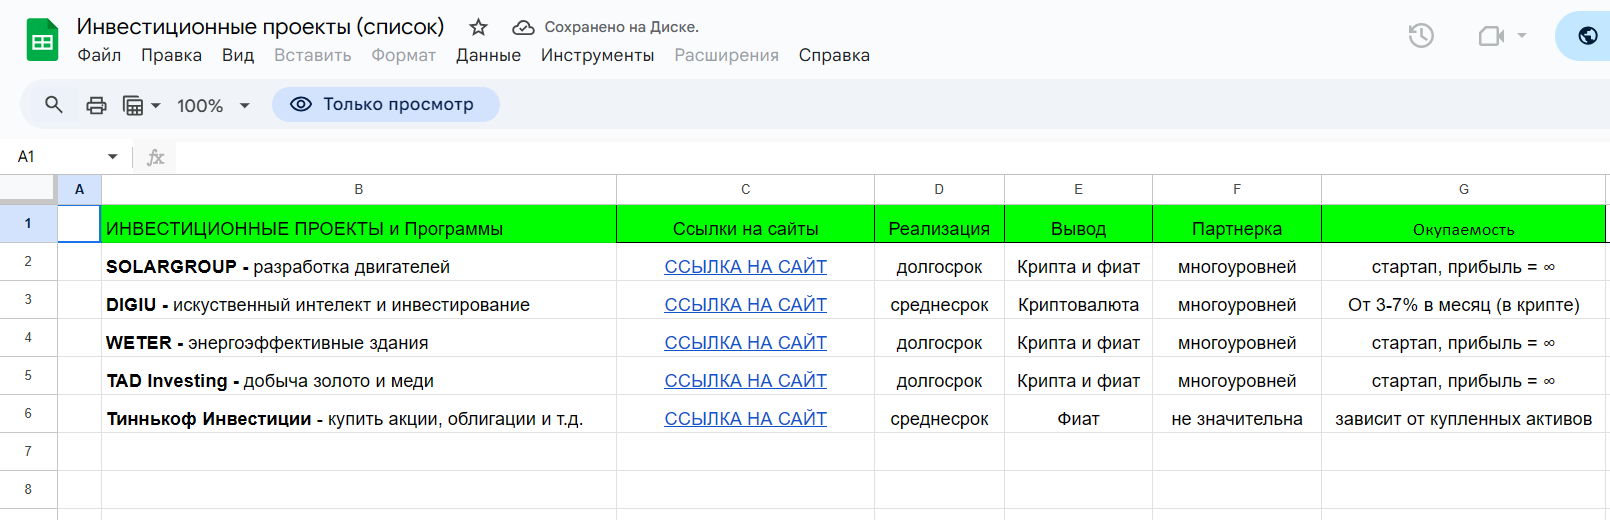Image resolution: width=1610 pixels, height=520 pixels.
Task: Open the Google Sheets home icon
Action: [42, 41]
